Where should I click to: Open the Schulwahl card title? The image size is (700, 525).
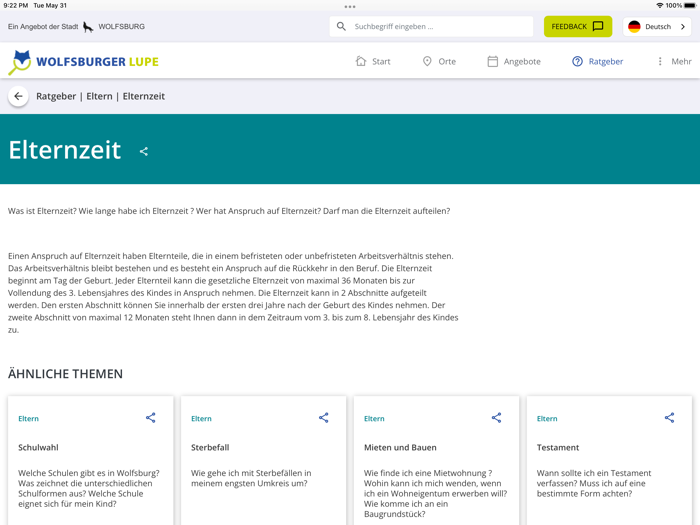point(38,447)
